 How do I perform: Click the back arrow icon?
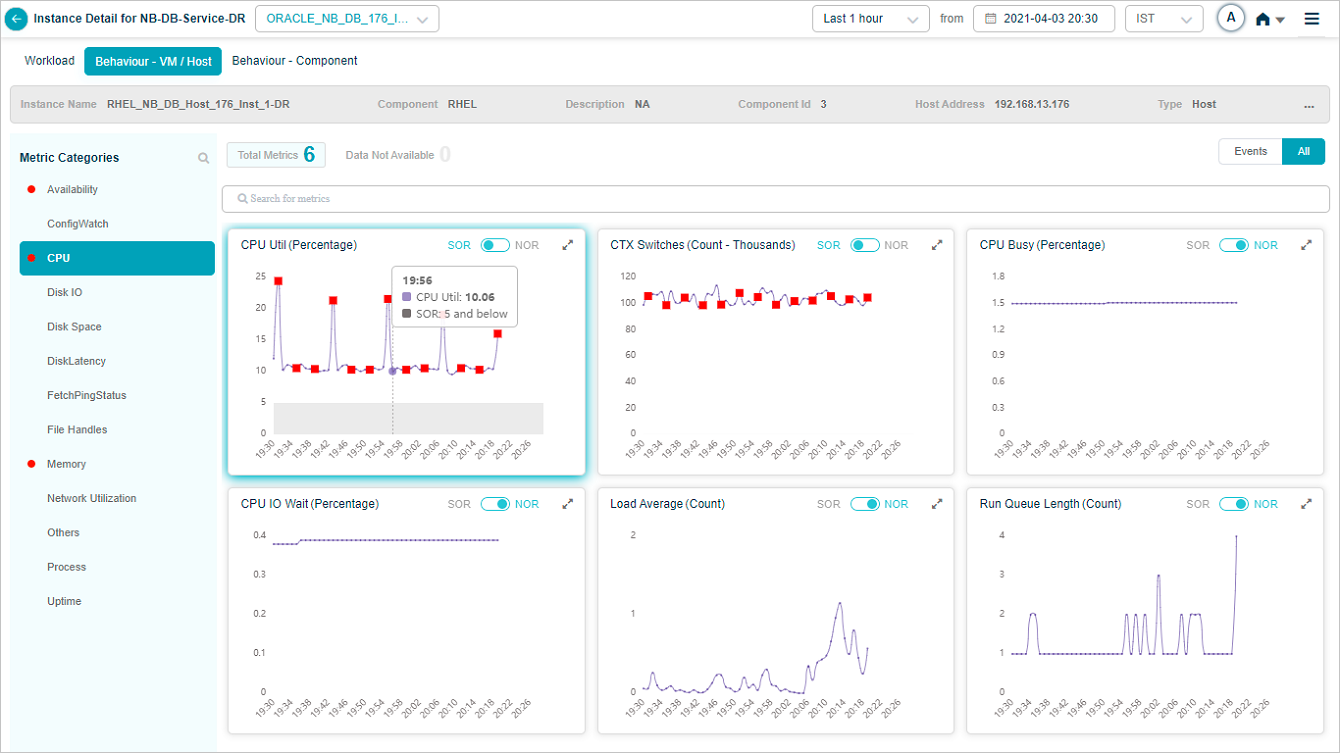coord(17,19)
